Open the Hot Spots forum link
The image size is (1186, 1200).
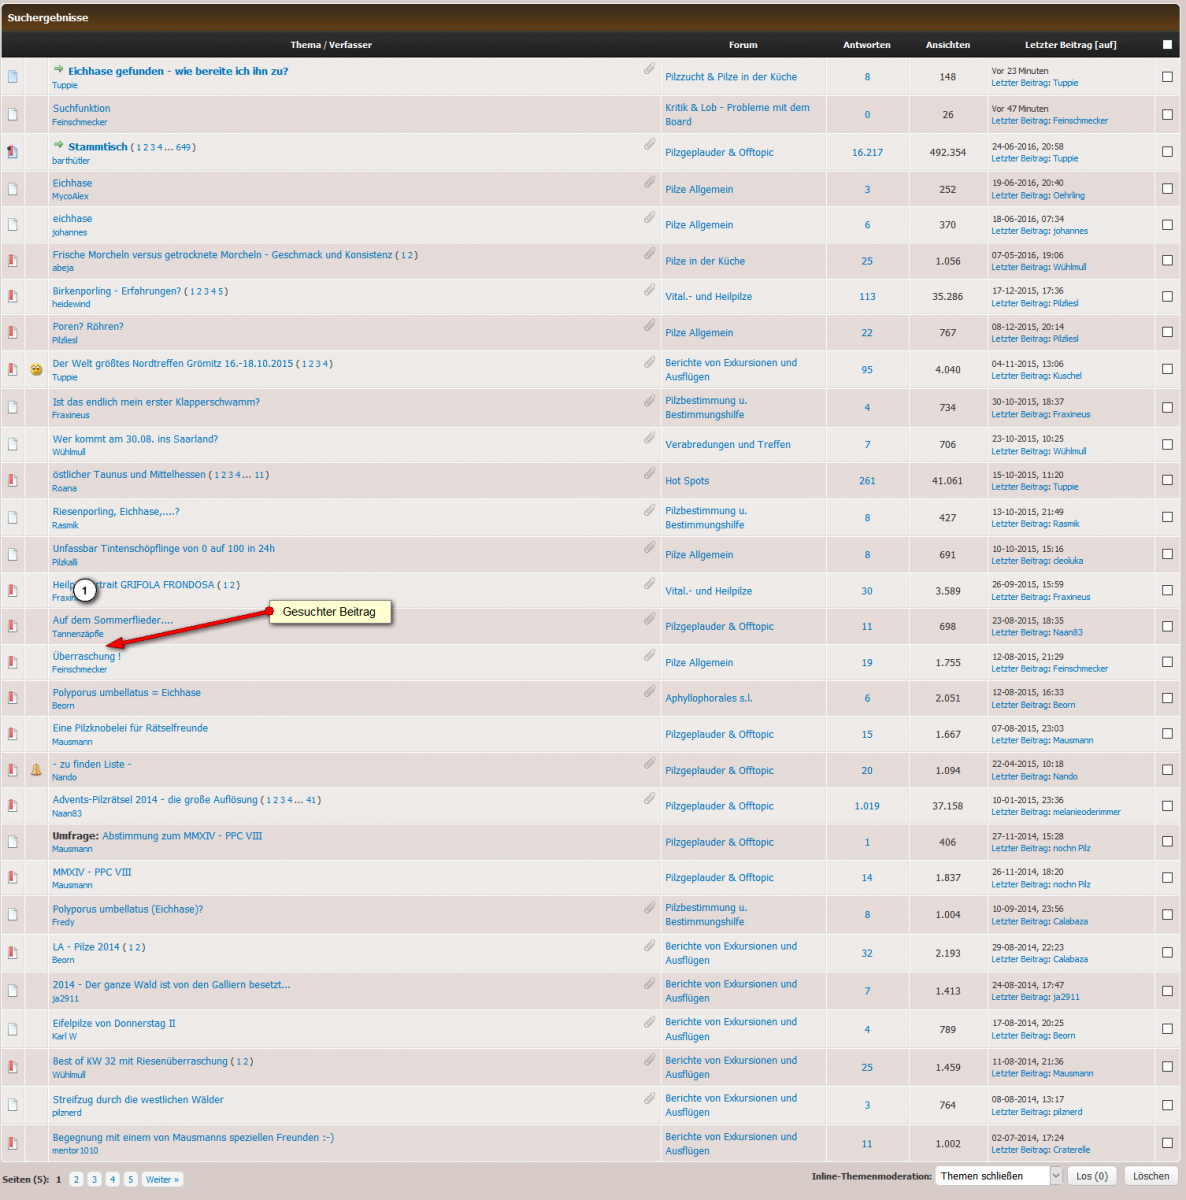point(687,481)
